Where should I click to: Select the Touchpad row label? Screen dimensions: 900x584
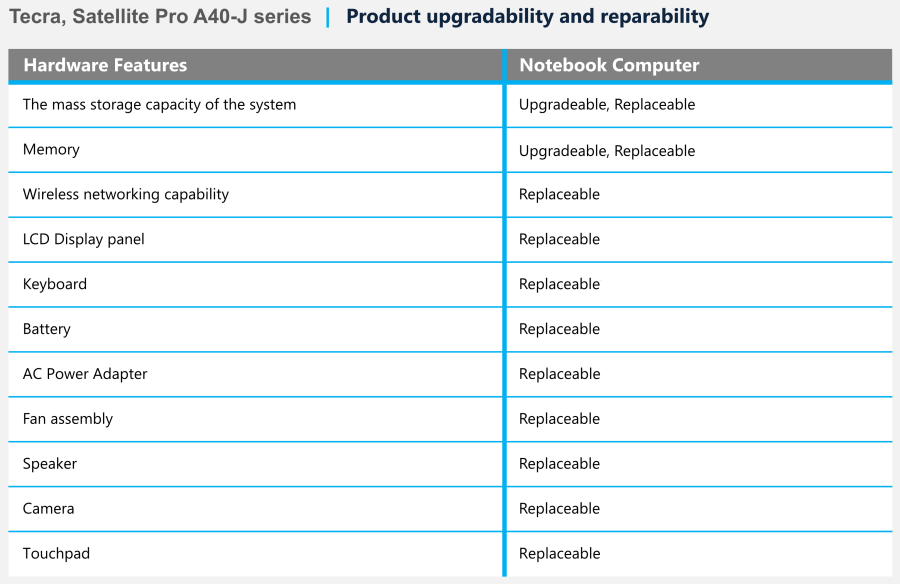[x=56, y=555]
